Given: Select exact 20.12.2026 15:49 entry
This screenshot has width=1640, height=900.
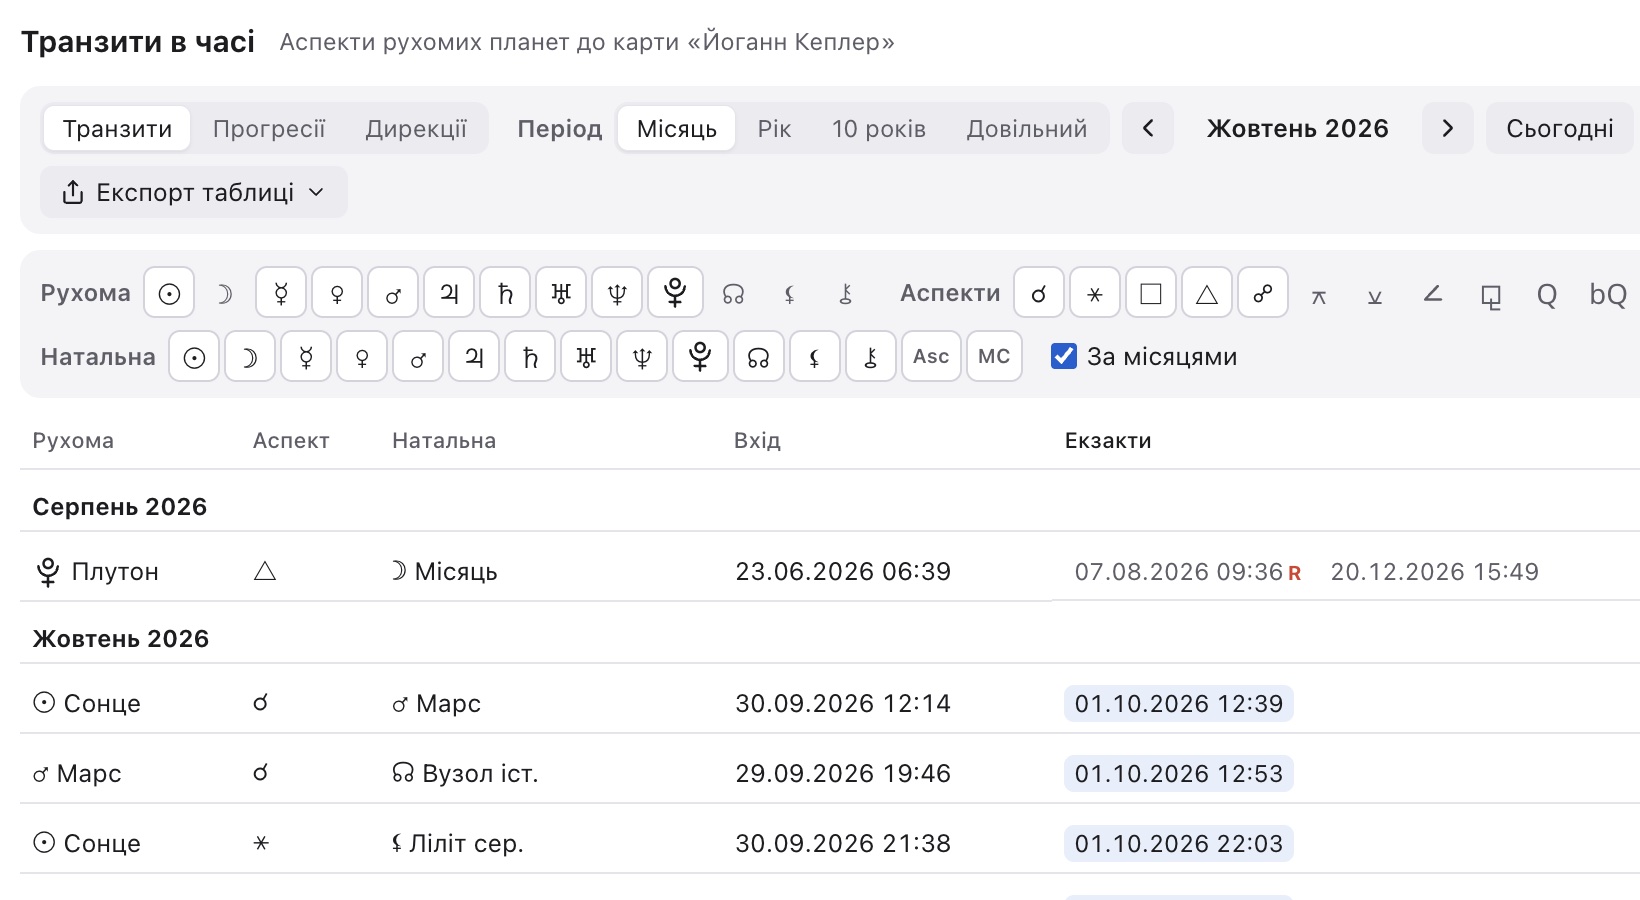Looking at the screenshot, I should [1434, 572].
